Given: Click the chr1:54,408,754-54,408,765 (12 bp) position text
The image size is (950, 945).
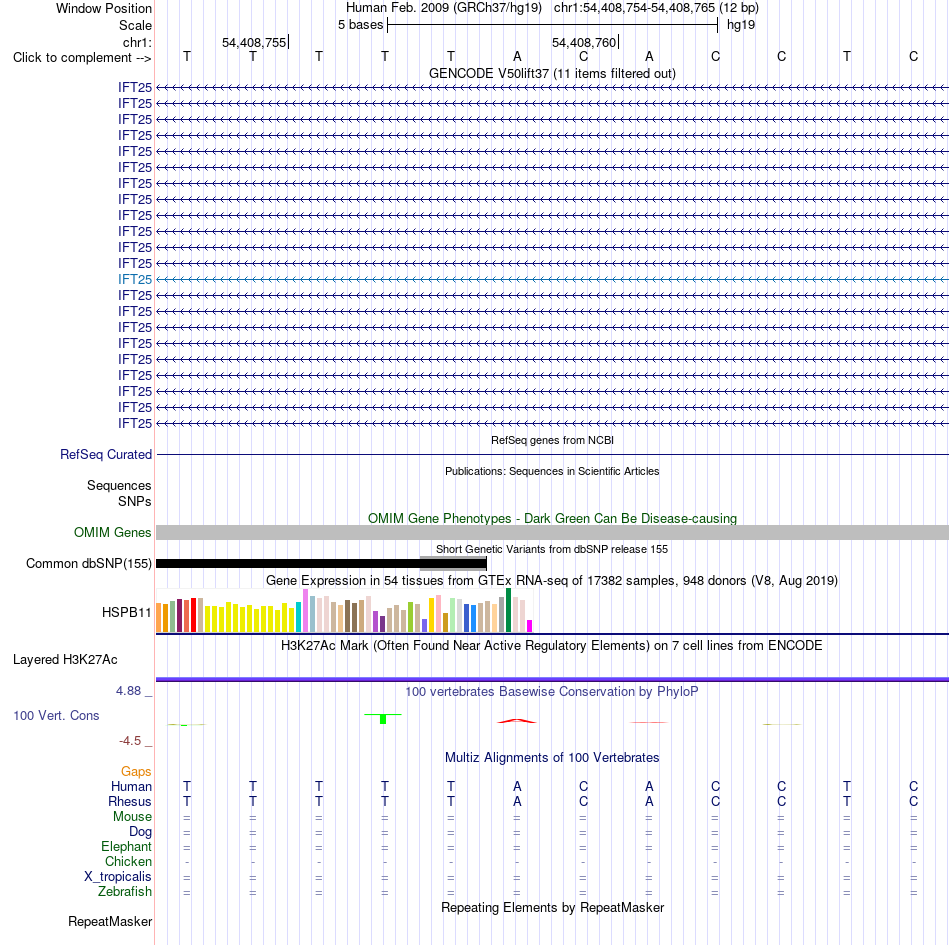Looking at the screenshot, I should (656, 8).
